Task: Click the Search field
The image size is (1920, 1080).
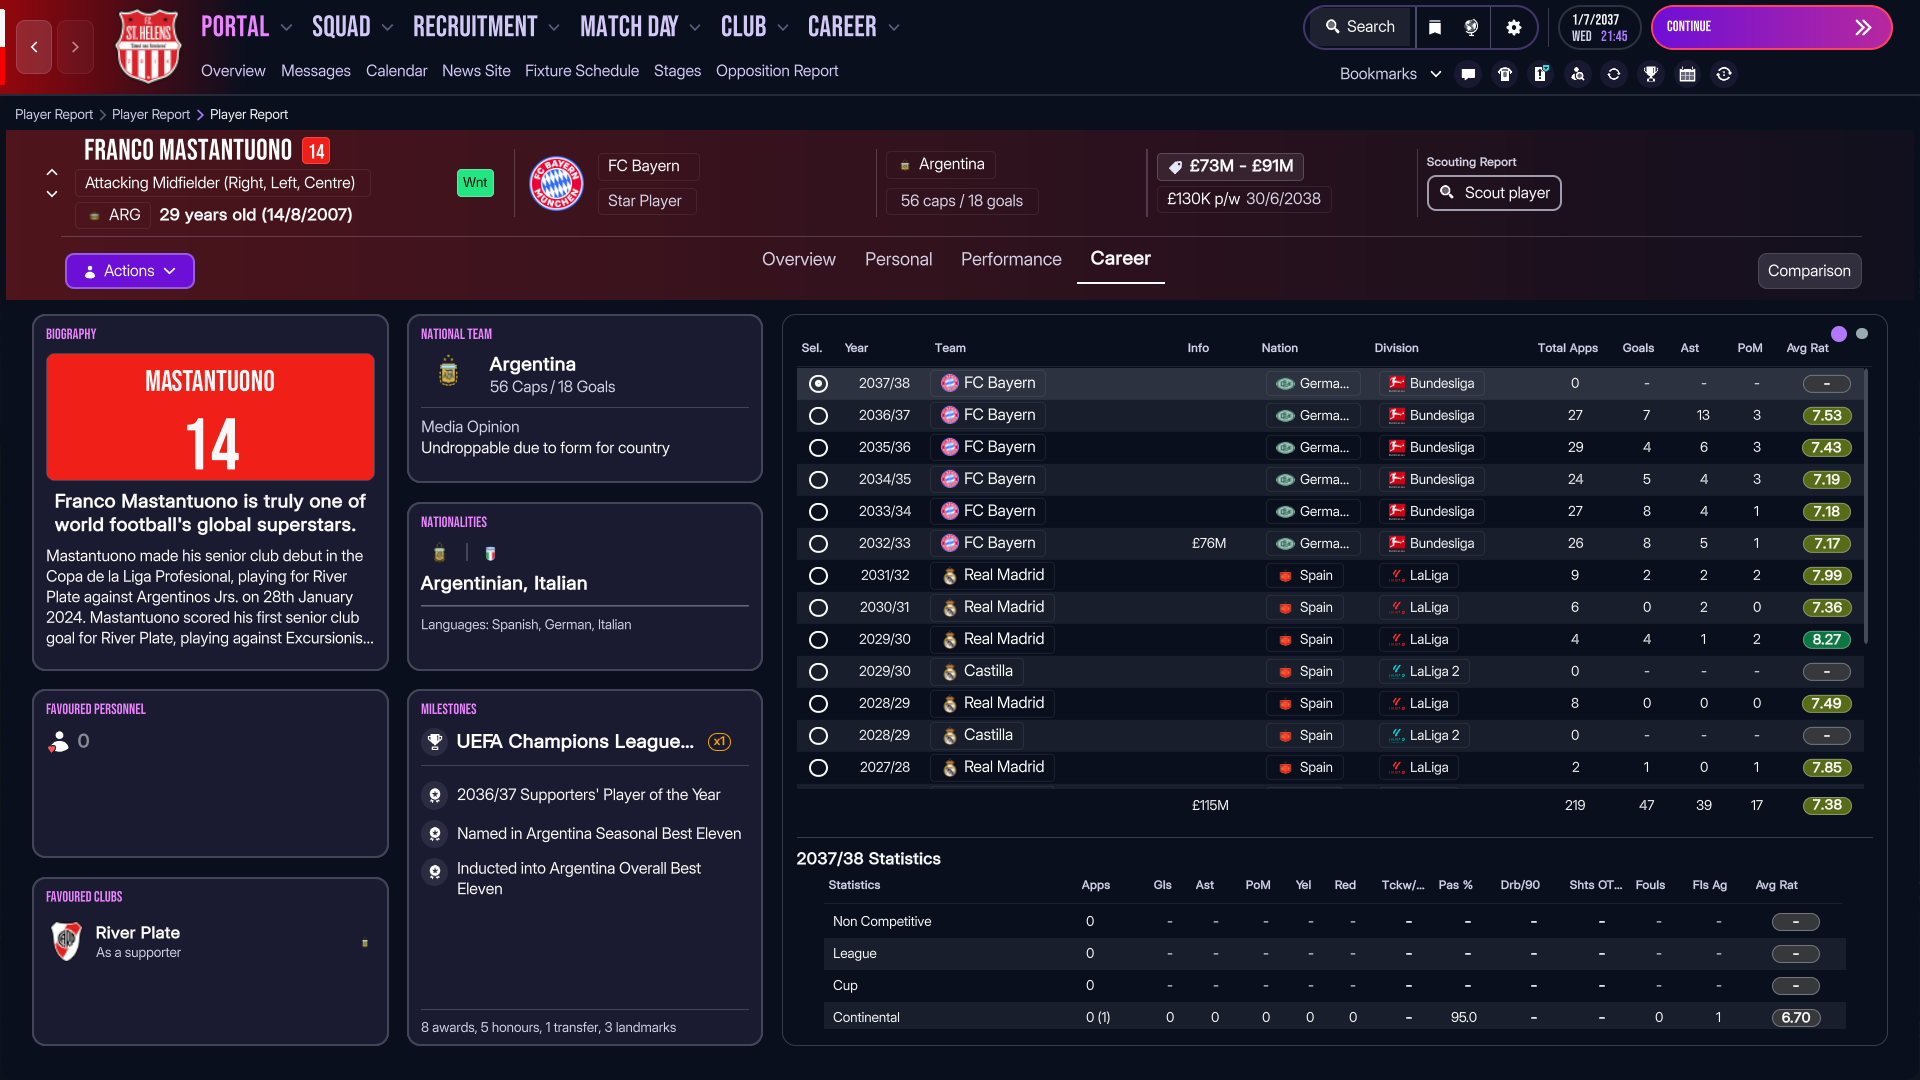Action: click(1360, 27)
